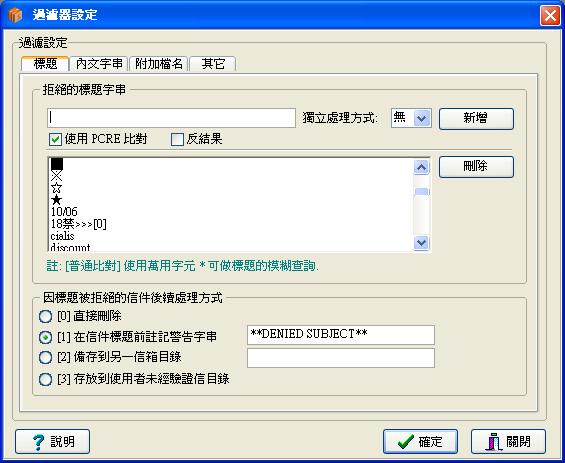This screenshot has height=463, width=565.
Task: Click the list scroll-up arrow
Action: 422,167
